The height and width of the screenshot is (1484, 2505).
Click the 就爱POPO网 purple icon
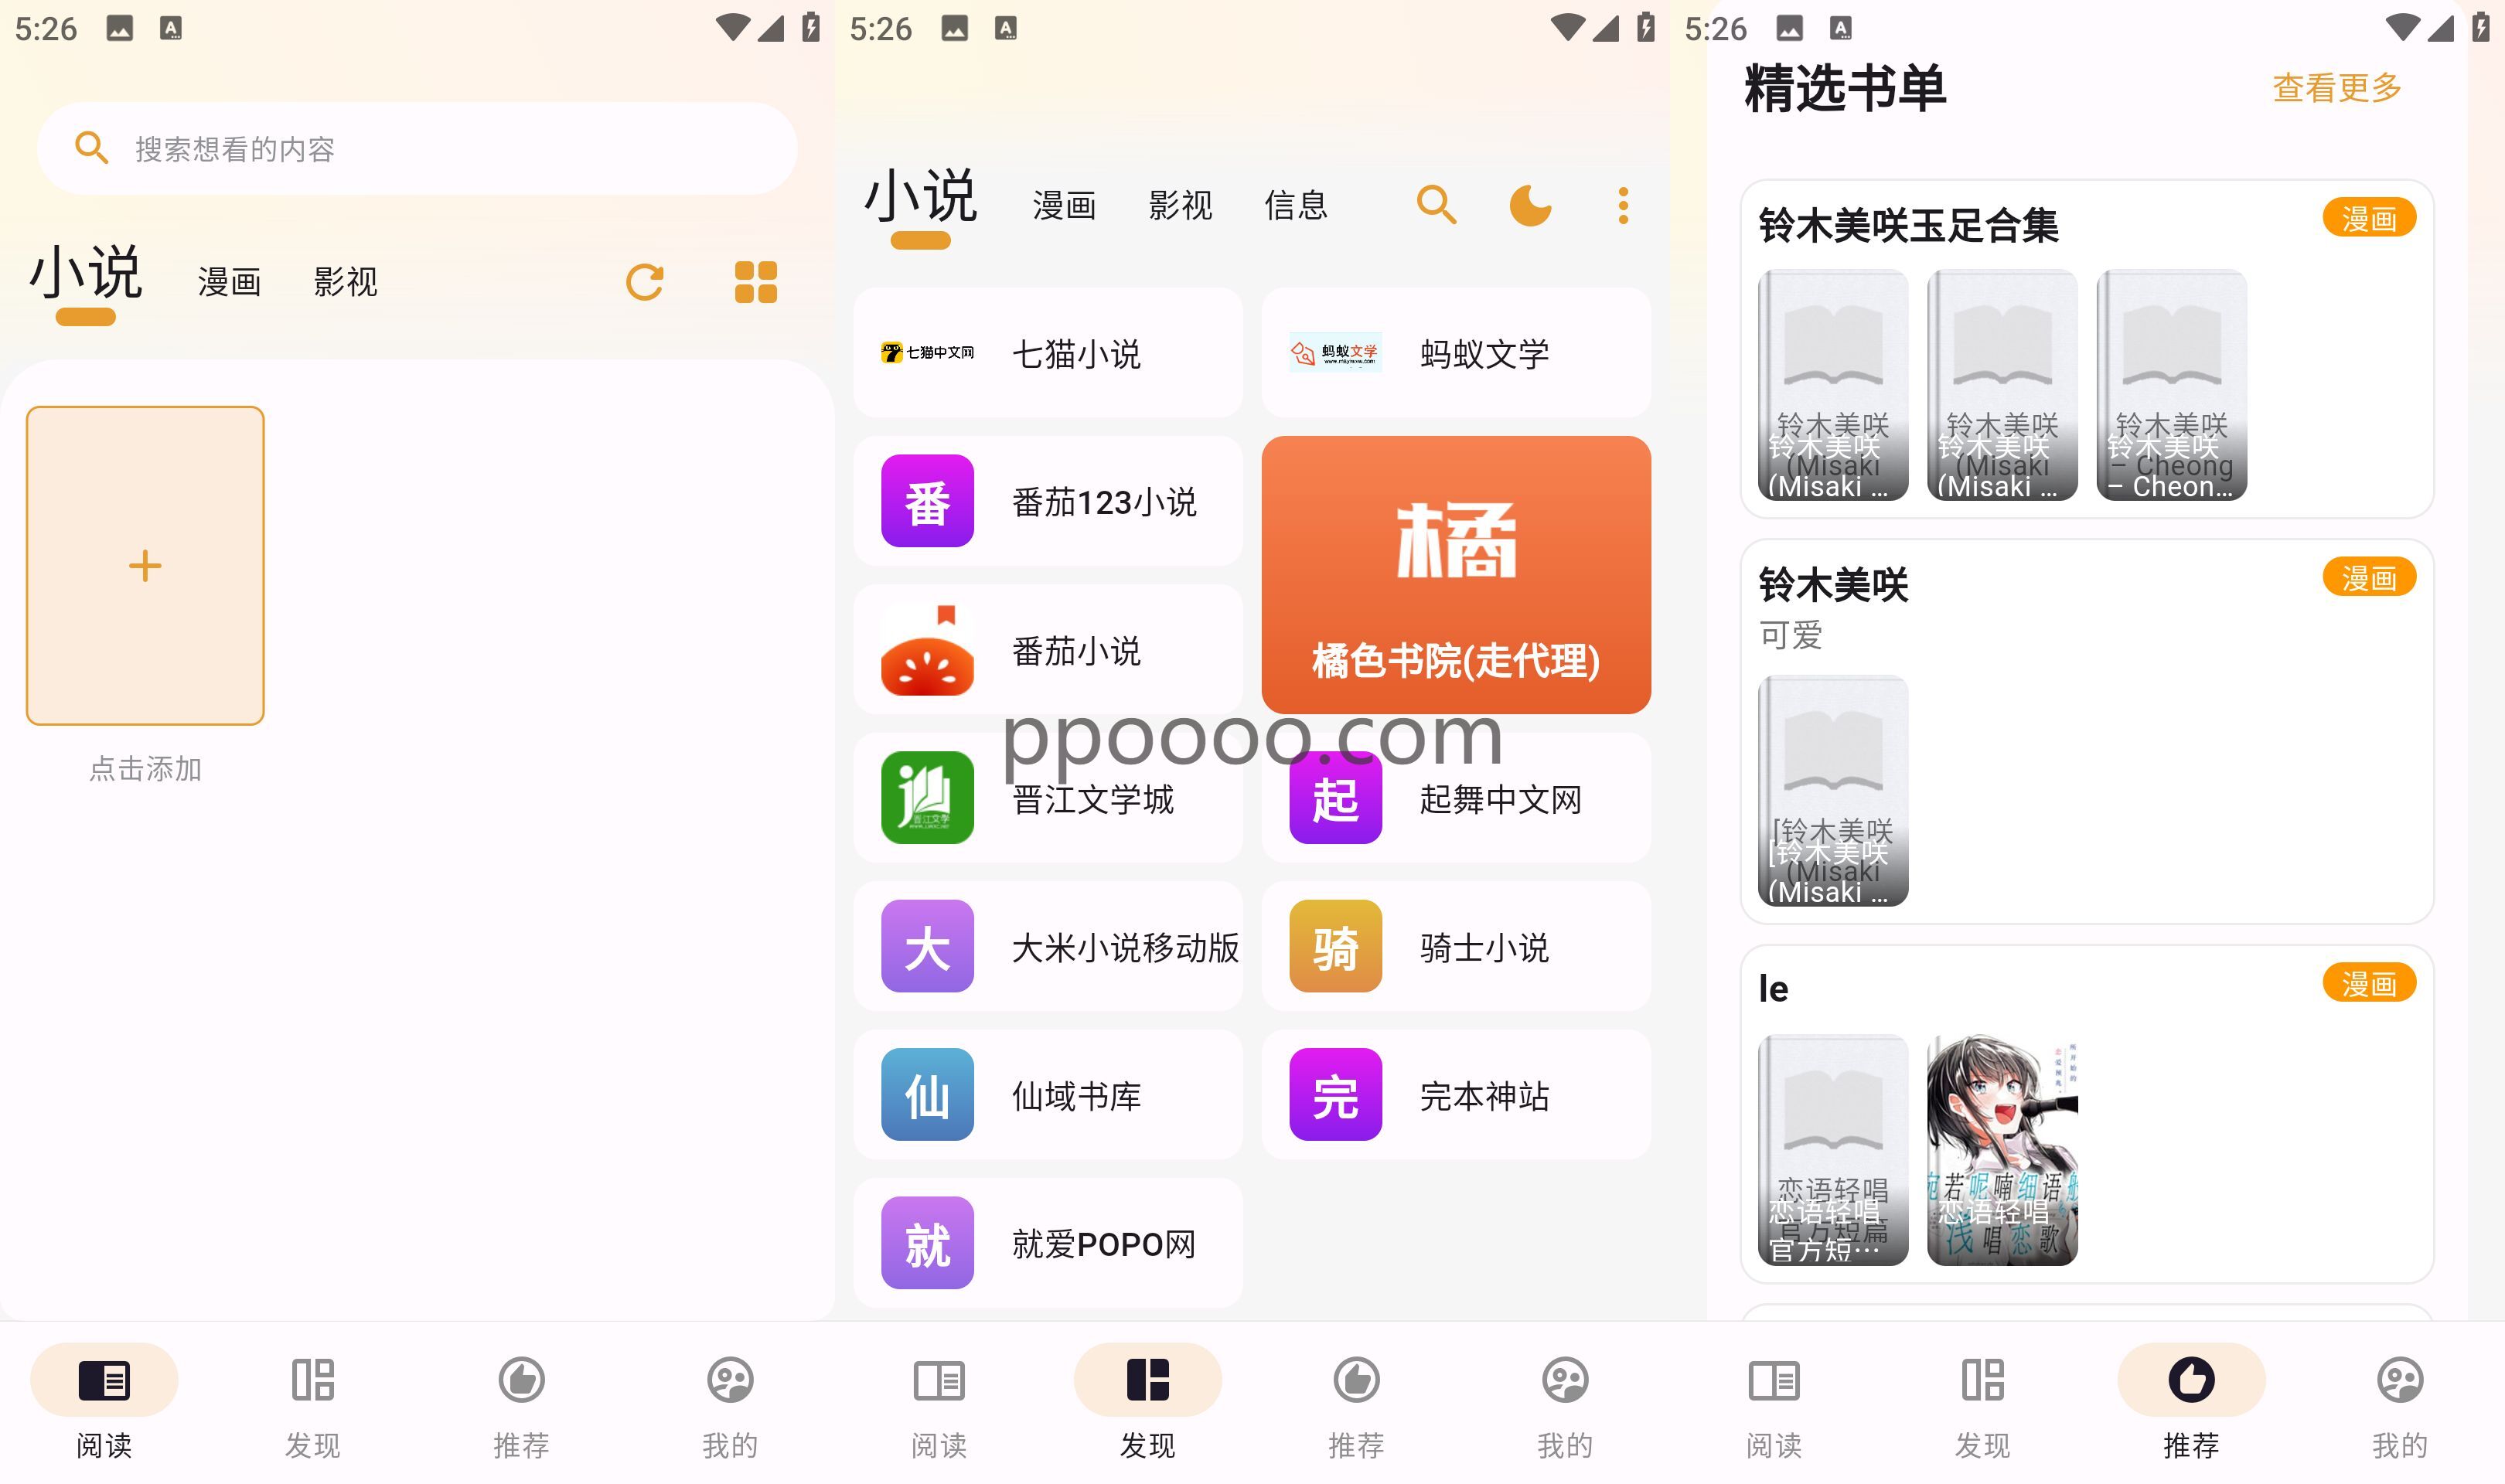tap(927, 1243)
